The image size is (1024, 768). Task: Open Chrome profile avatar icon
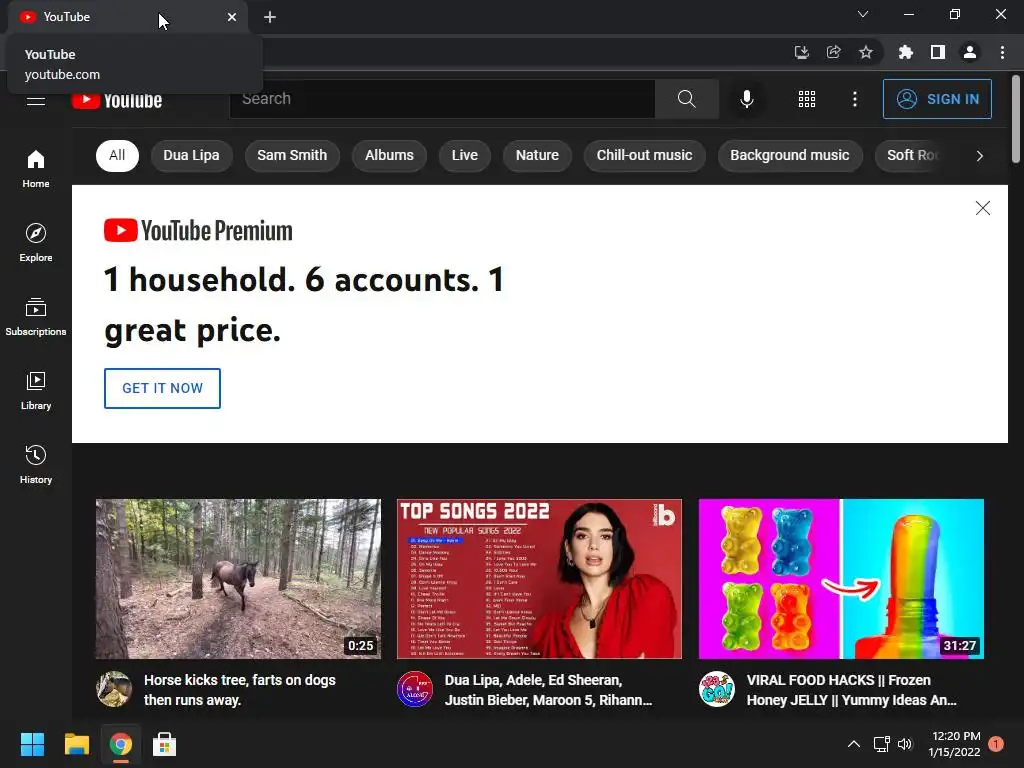970,52
